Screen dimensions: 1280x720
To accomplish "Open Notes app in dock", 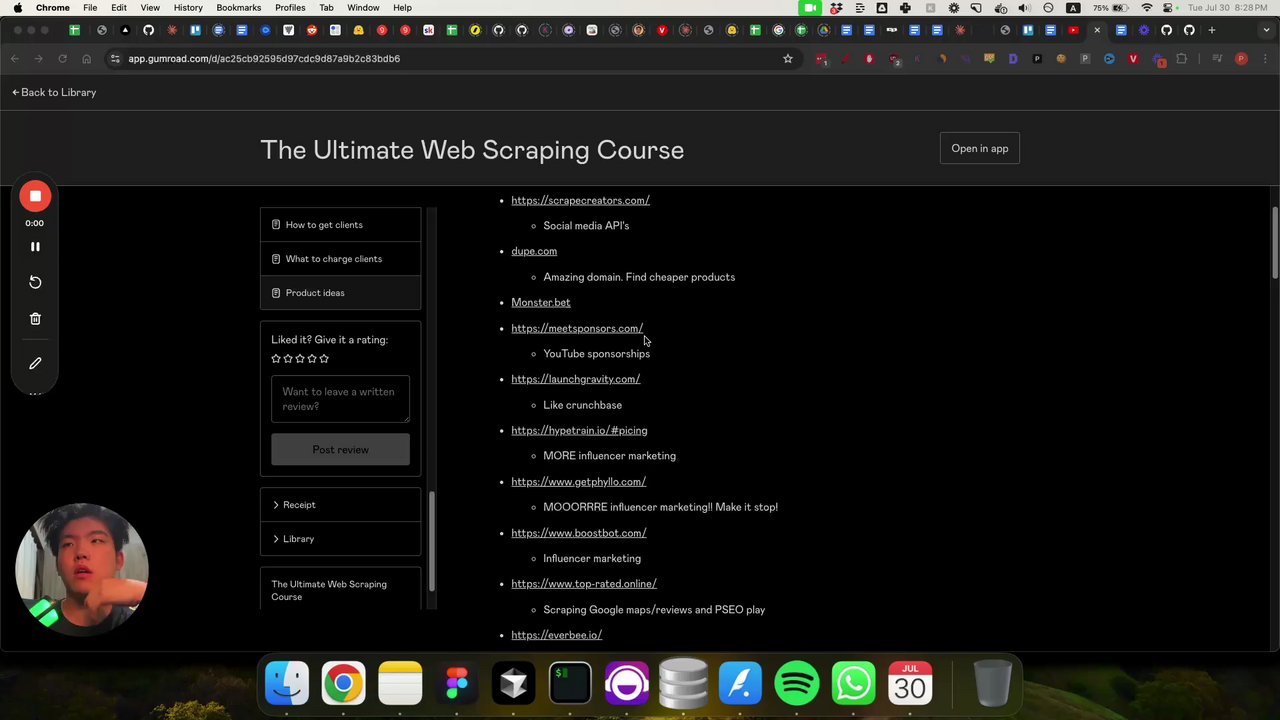I will point(400,684).
